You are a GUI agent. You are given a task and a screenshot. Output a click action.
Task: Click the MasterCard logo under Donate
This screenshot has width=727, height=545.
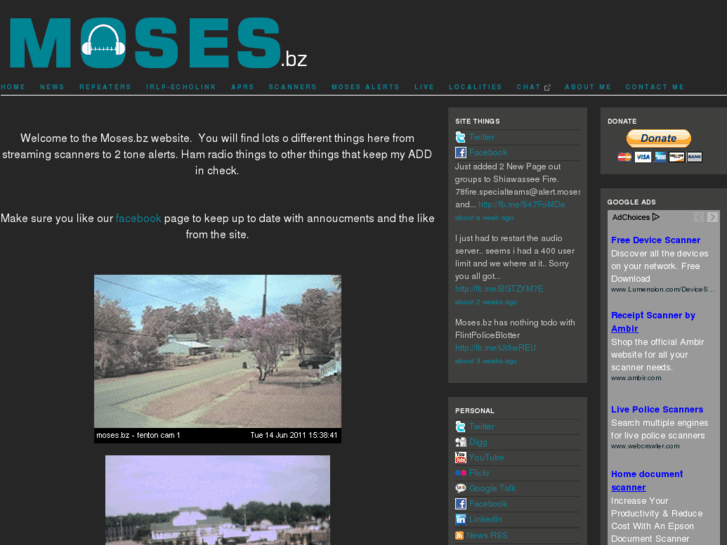(624, 157)
